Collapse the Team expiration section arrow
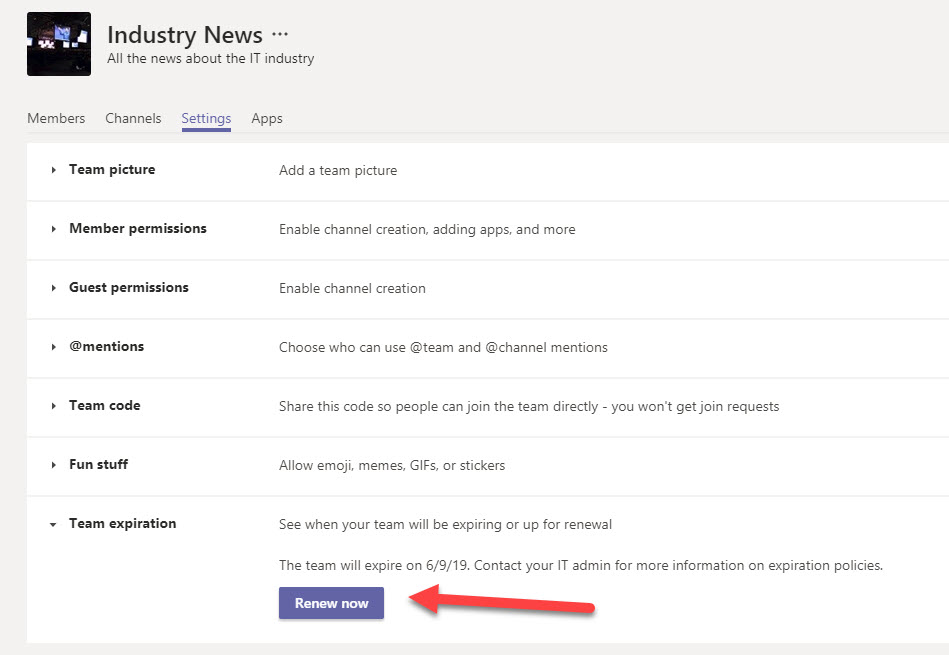 pyautogui.click(x=53, y=525)
